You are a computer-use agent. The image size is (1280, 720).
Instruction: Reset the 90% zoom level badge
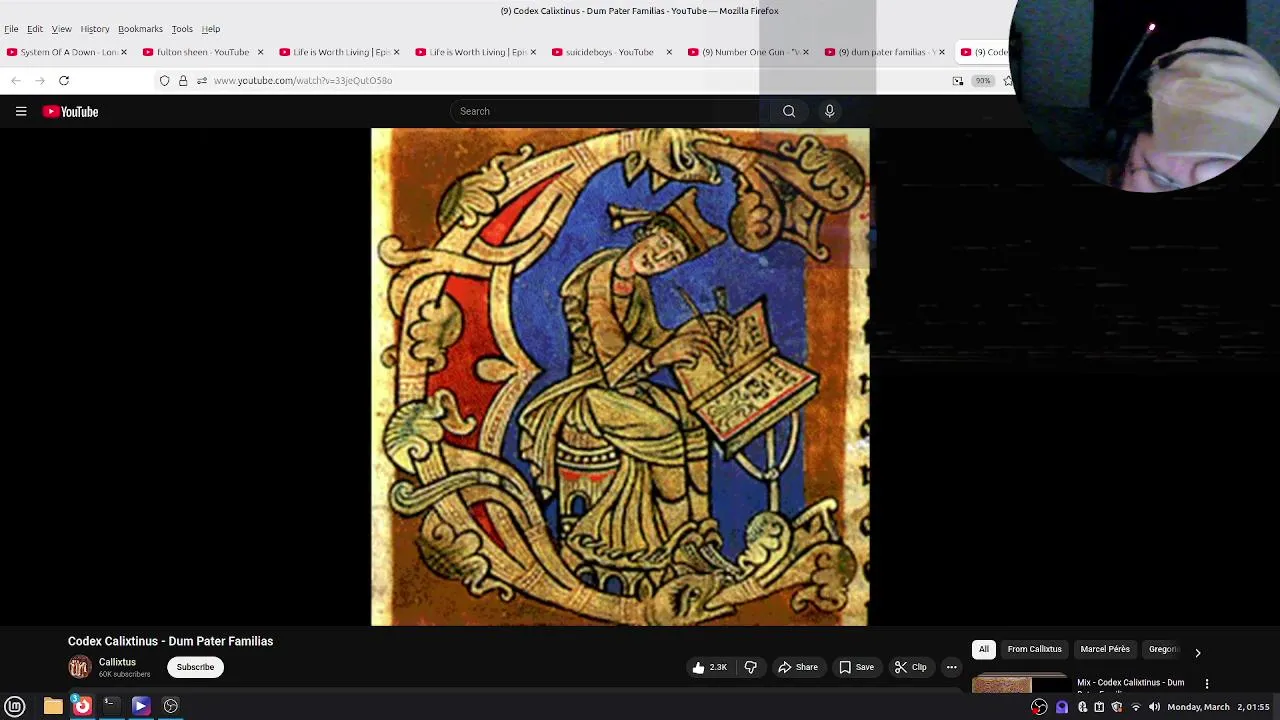coord(983,80)
